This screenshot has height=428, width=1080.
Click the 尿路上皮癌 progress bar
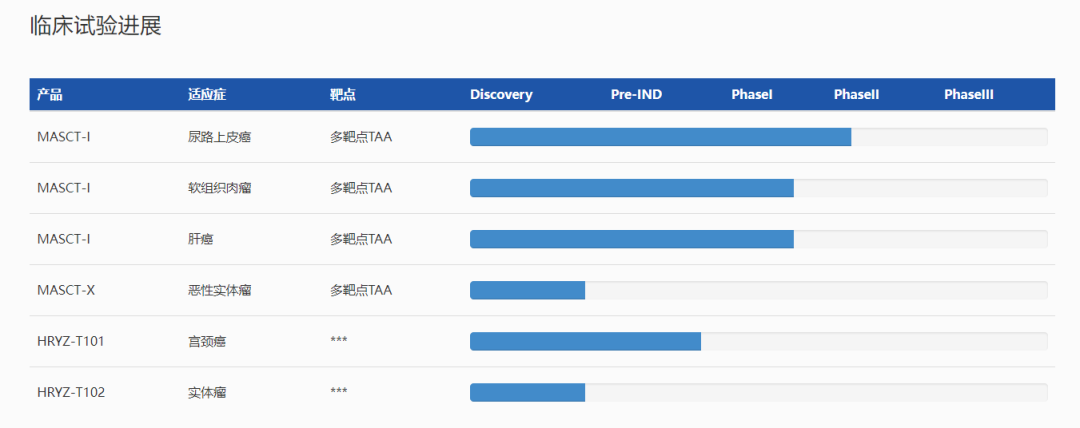click(759, 137)
